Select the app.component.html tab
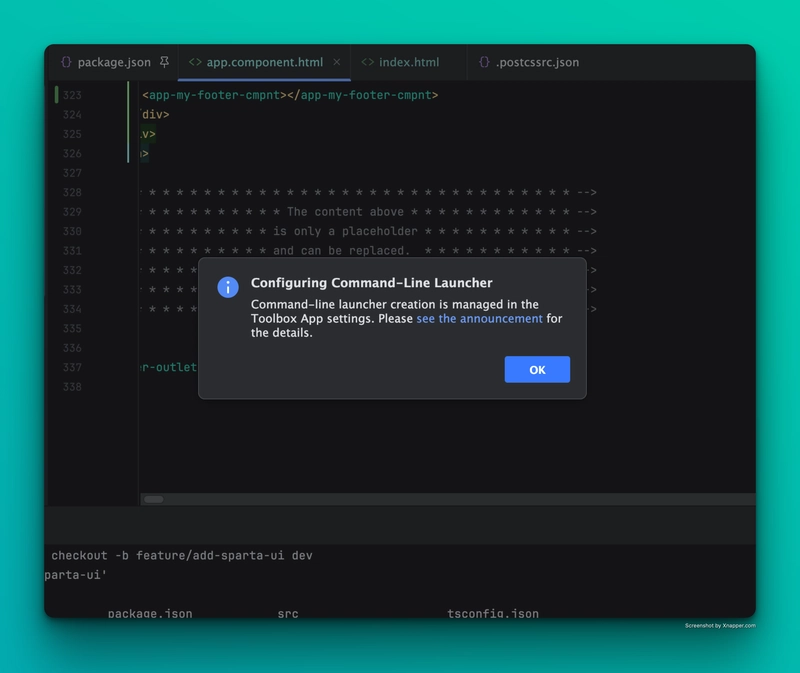Image resolution: width=800 pixels, height=673 pixels. [x=264, y=62]
